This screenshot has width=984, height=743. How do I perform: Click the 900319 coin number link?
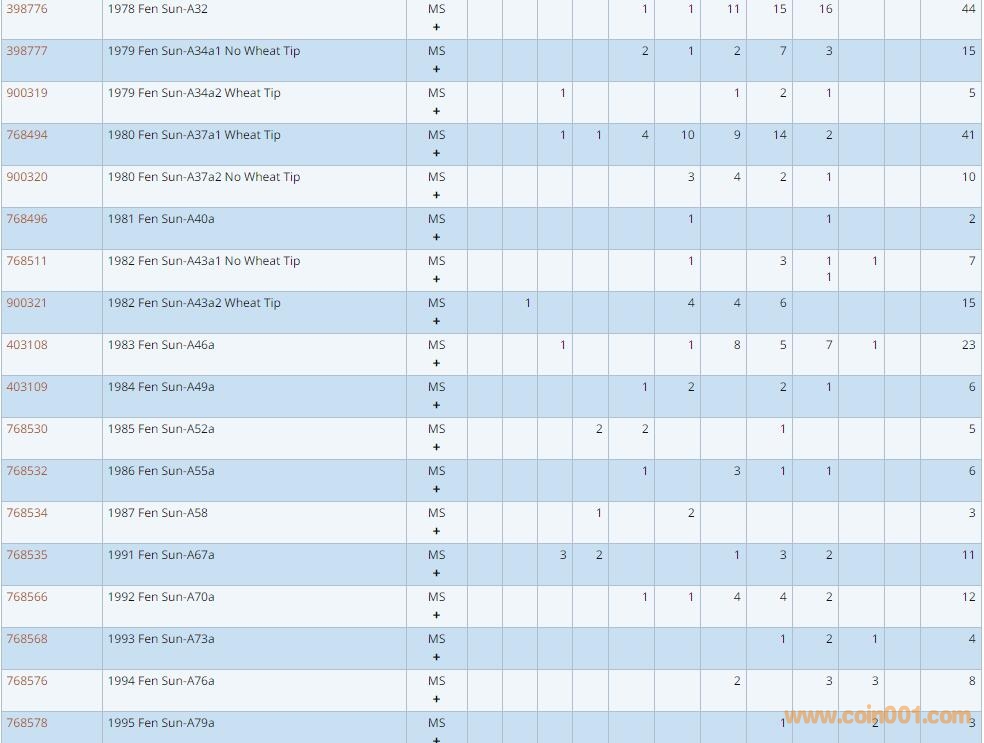coord(27,93)
